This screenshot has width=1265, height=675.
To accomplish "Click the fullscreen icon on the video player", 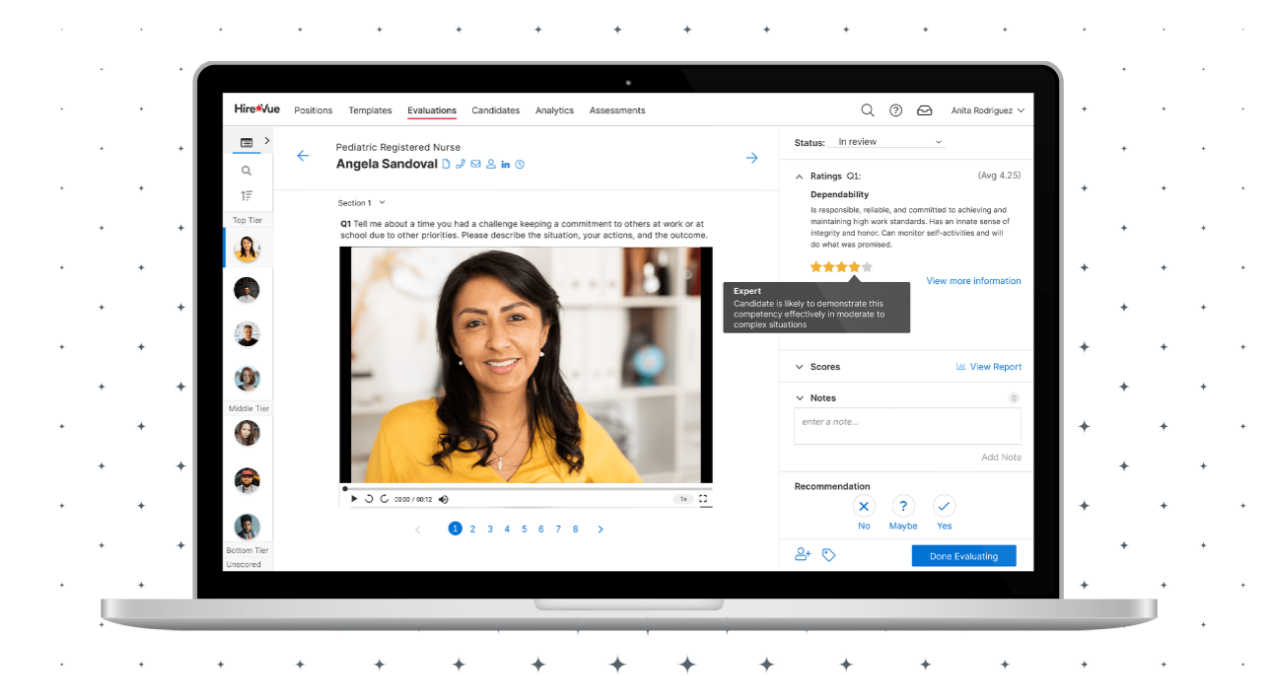I will (703, 498).
